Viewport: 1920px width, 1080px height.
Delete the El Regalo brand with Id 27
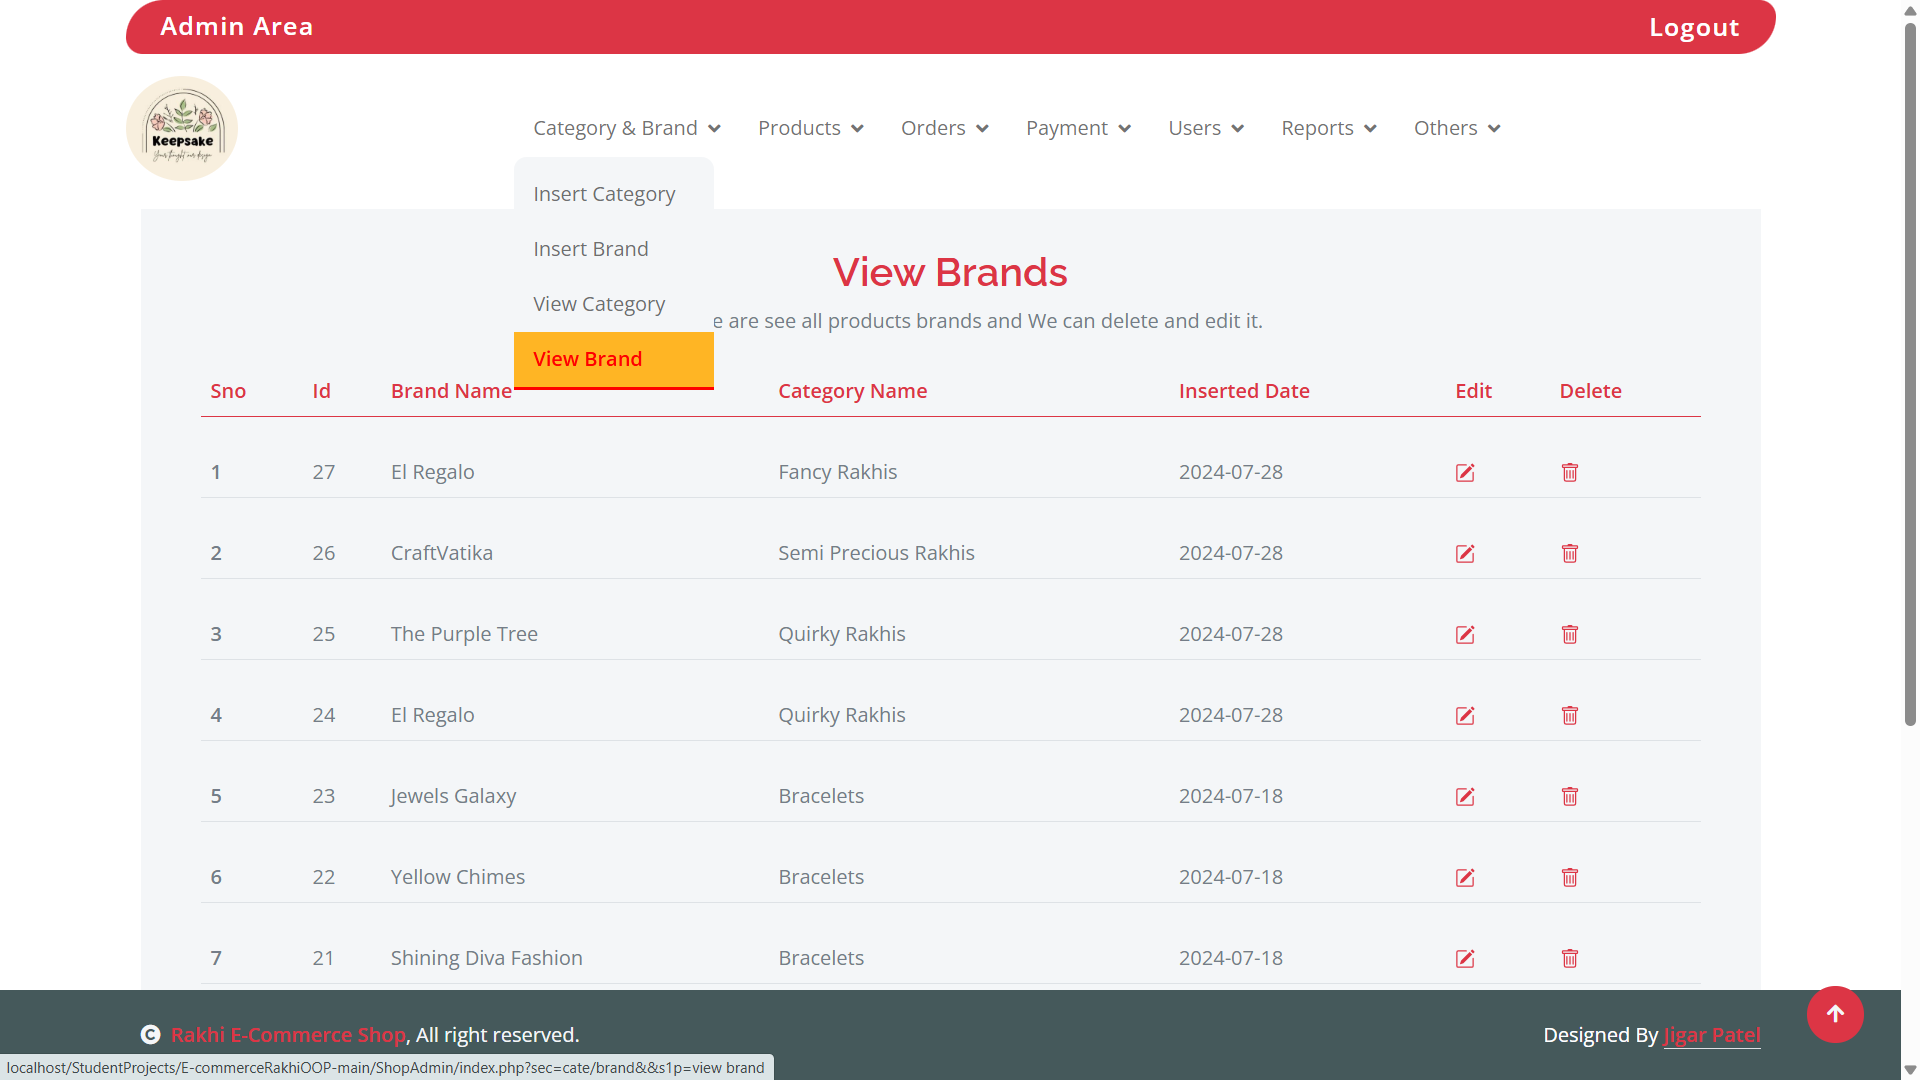click(1570, 473)
